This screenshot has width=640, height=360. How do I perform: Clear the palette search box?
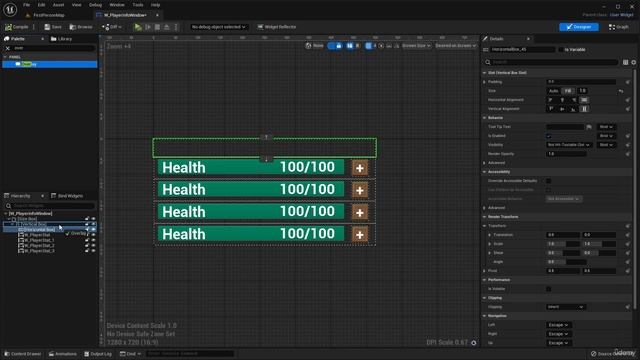tap(7, 48)
